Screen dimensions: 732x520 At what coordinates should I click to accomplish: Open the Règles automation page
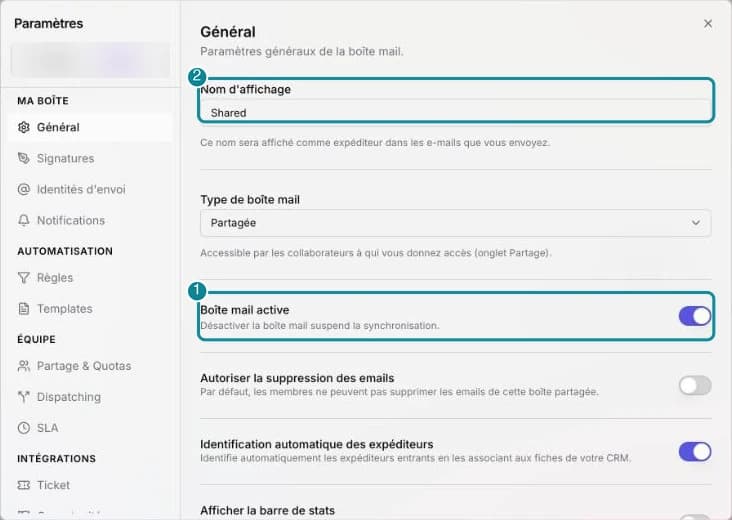(91, 278)
